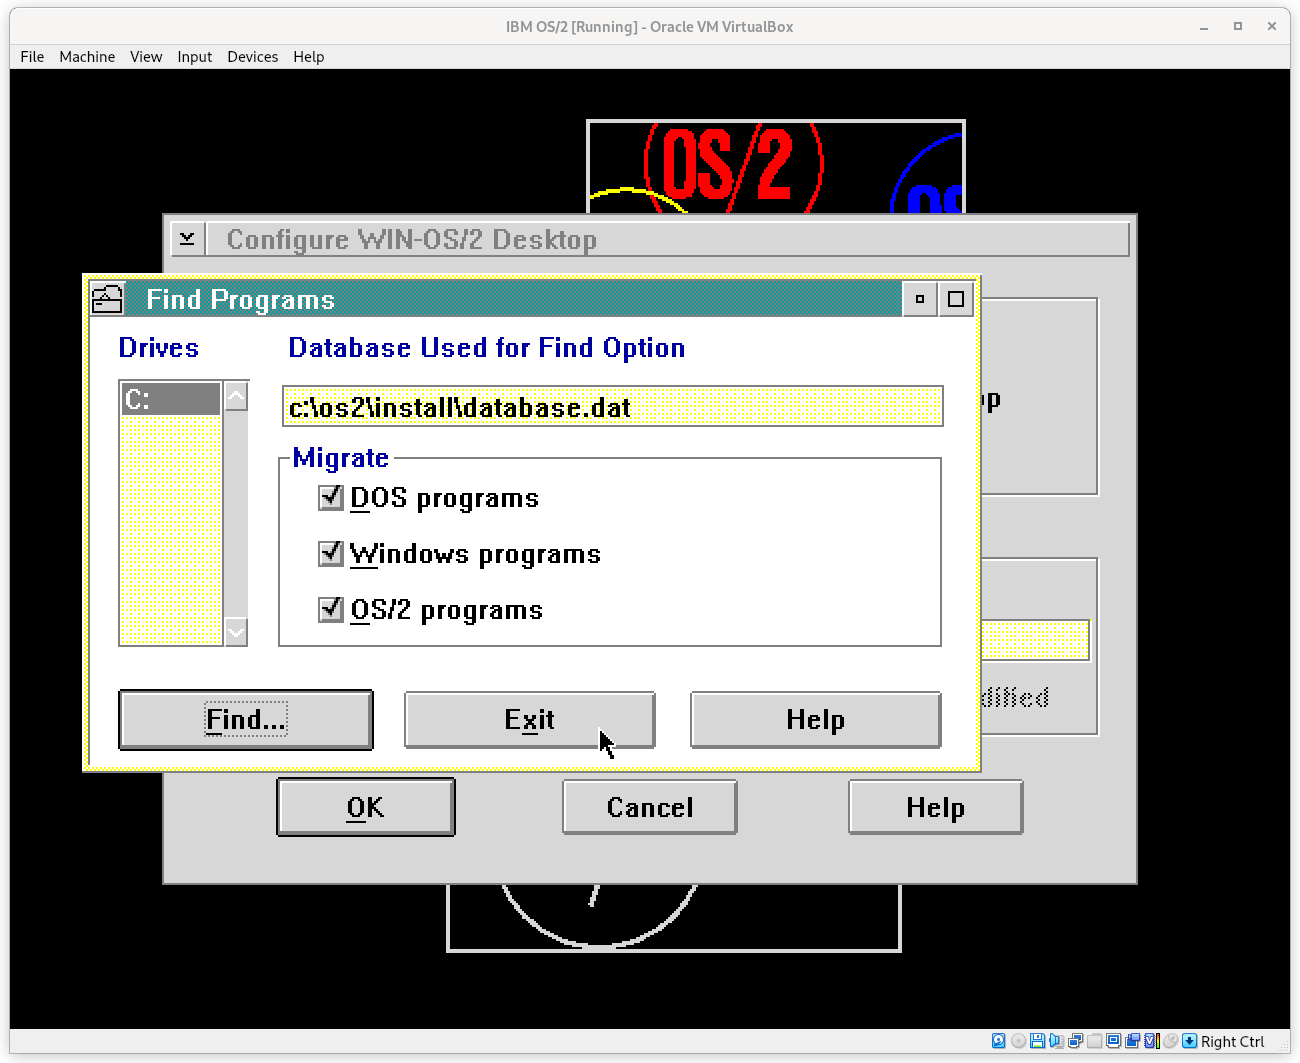Click the Drives list scroll-down arrow
Viewport: 1300px width, 1063px height.
(236, 631)
